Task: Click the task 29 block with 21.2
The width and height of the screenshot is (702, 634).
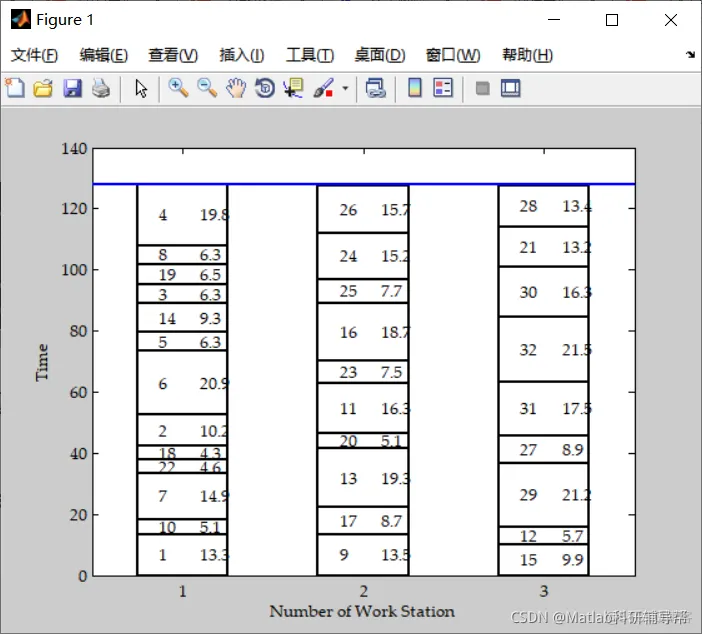Action: coord(544,495)
